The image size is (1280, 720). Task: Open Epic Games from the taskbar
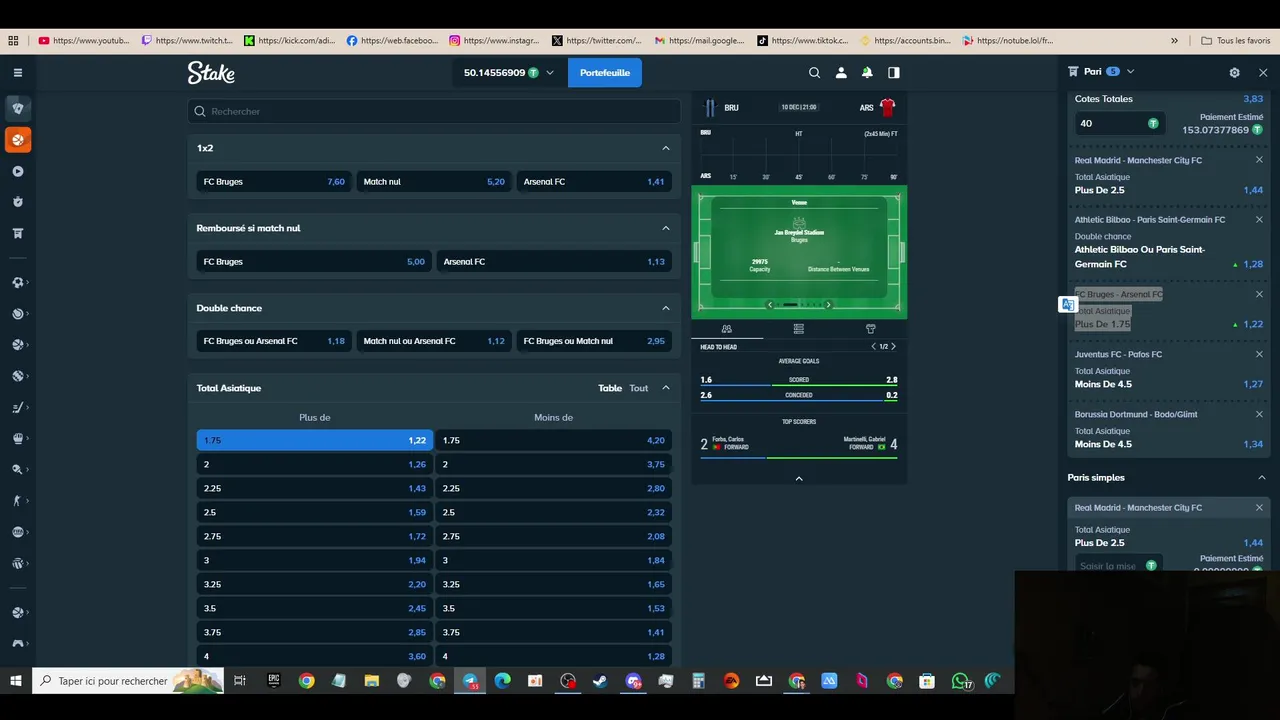tap(274, 681)
